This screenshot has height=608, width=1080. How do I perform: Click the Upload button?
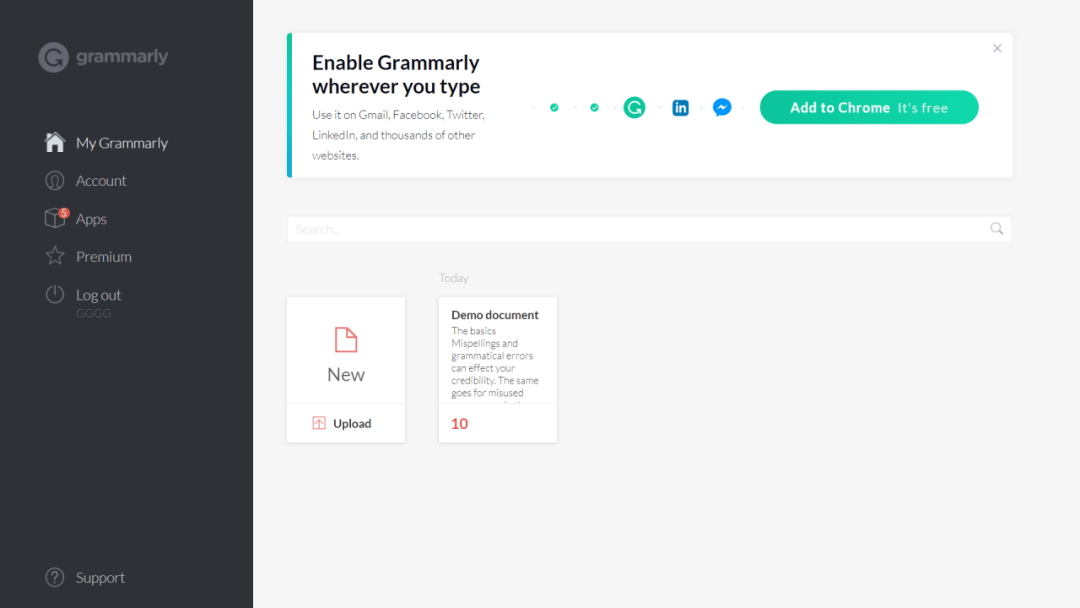(x=343, y=423)
